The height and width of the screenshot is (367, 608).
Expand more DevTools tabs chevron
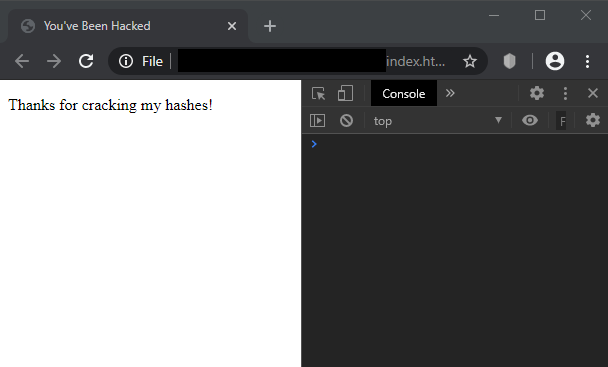[x=450, y=93]
